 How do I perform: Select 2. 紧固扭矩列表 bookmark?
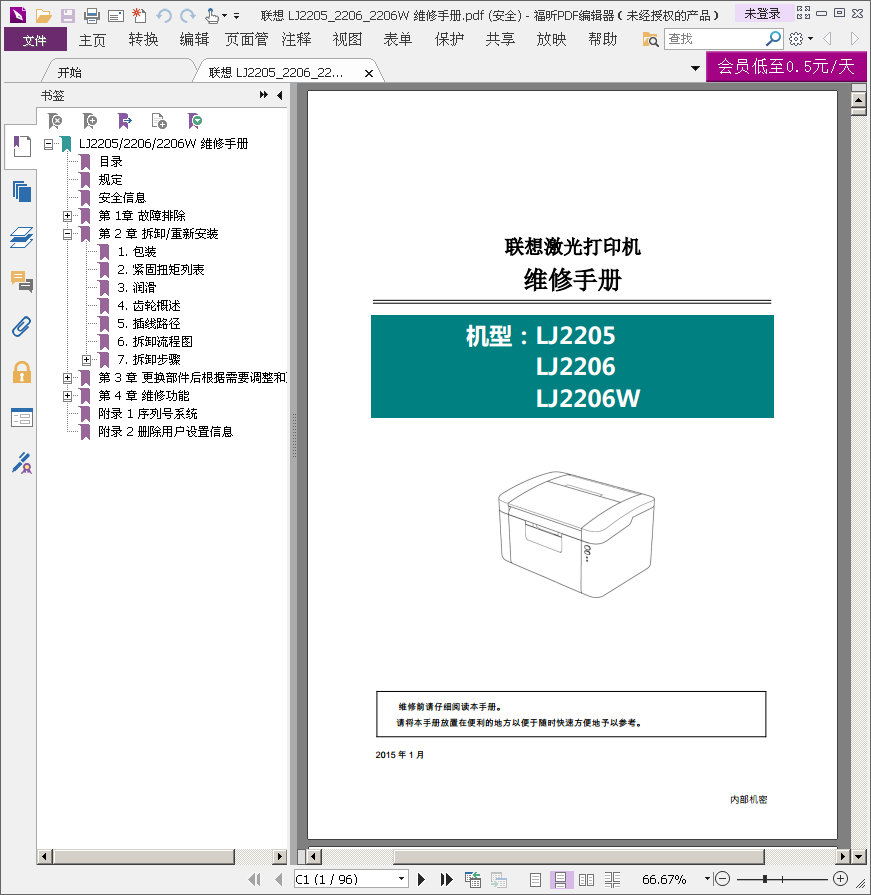click(161, 269)
